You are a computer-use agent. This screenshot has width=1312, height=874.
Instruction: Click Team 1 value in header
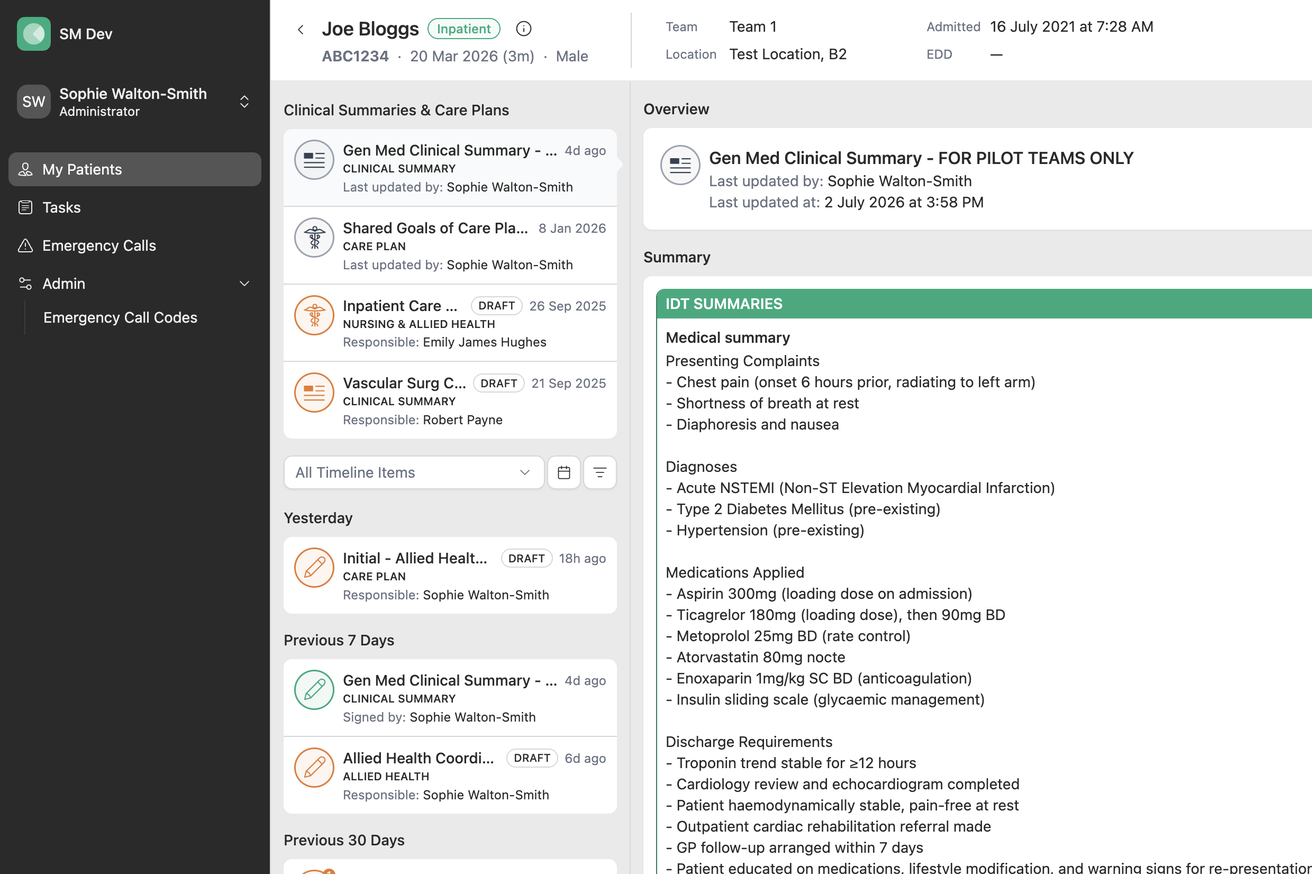[753, 27]
